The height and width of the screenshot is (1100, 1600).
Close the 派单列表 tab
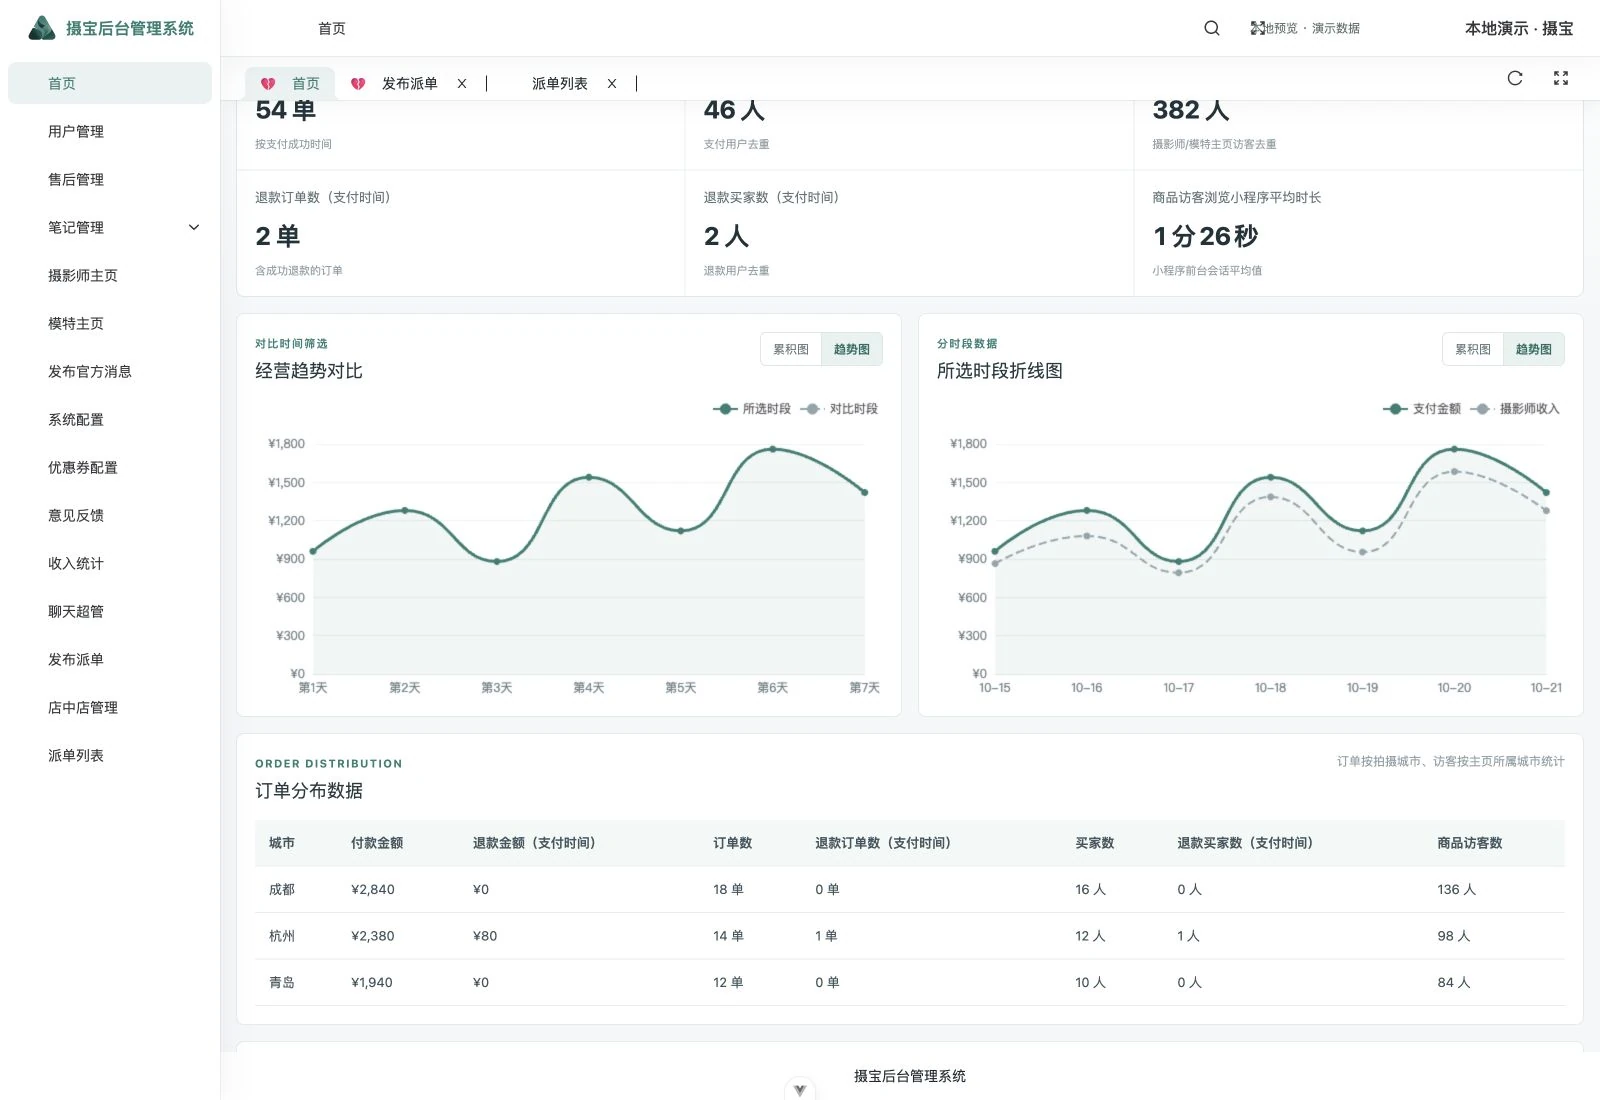(x=612, y=84)
